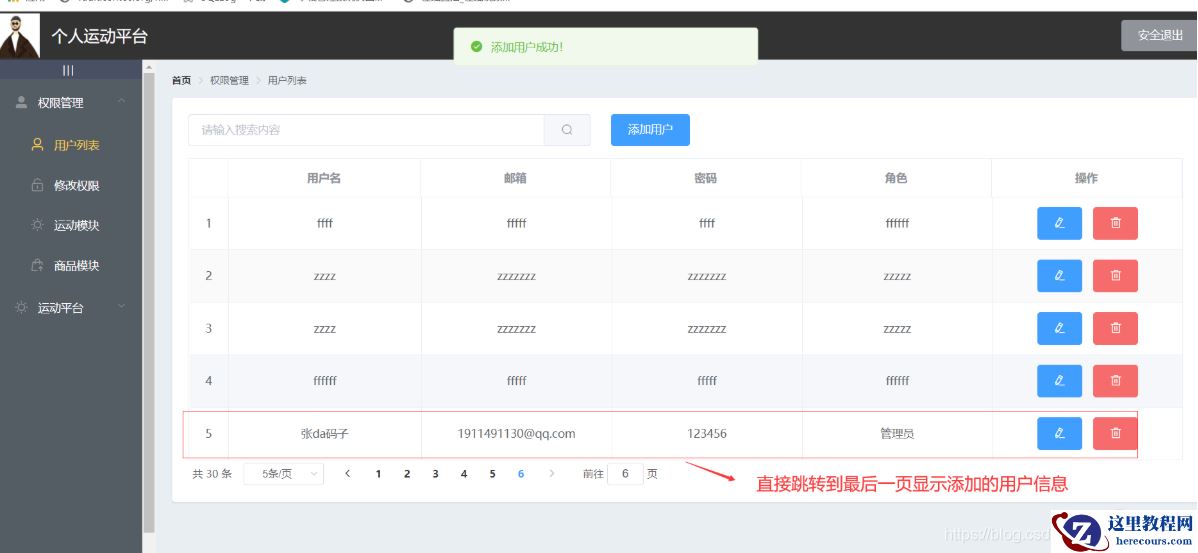This screenshot has height=553, width=1198.
Task: Click the search magnifier icon button
Action: [567, 130]
